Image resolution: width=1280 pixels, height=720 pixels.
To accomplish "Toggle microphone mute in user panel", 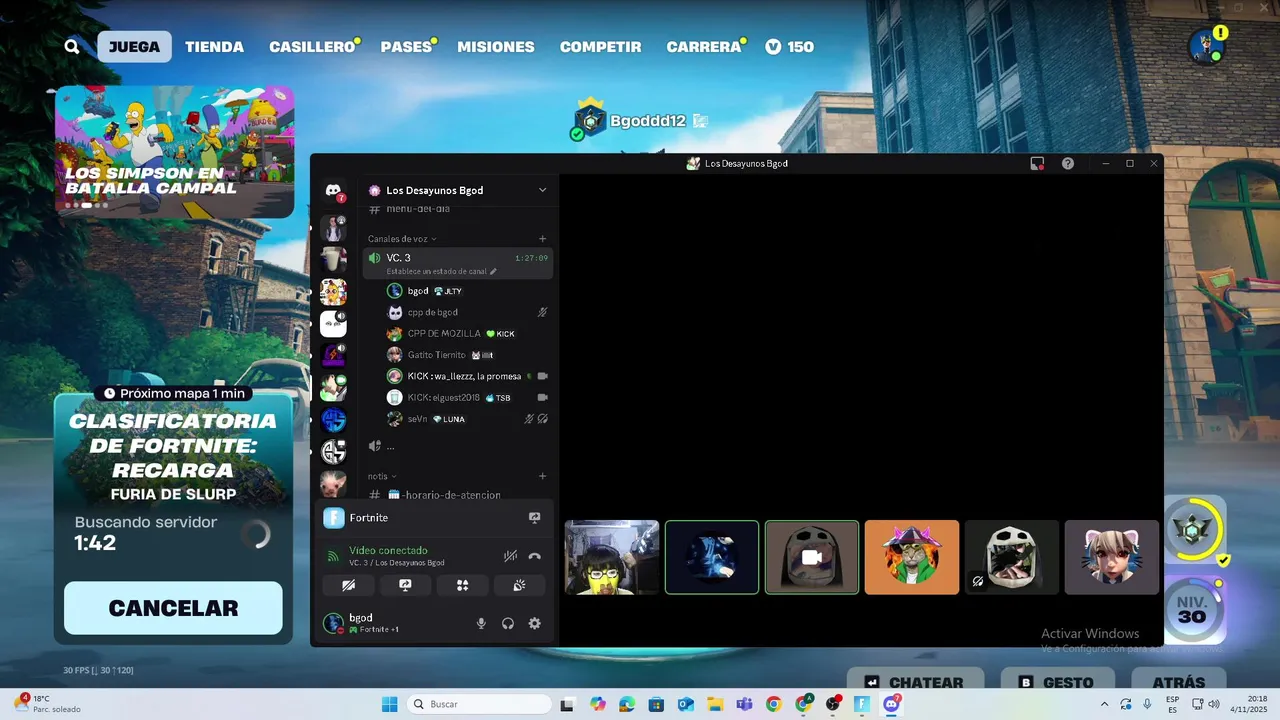I will pos(481,623).
